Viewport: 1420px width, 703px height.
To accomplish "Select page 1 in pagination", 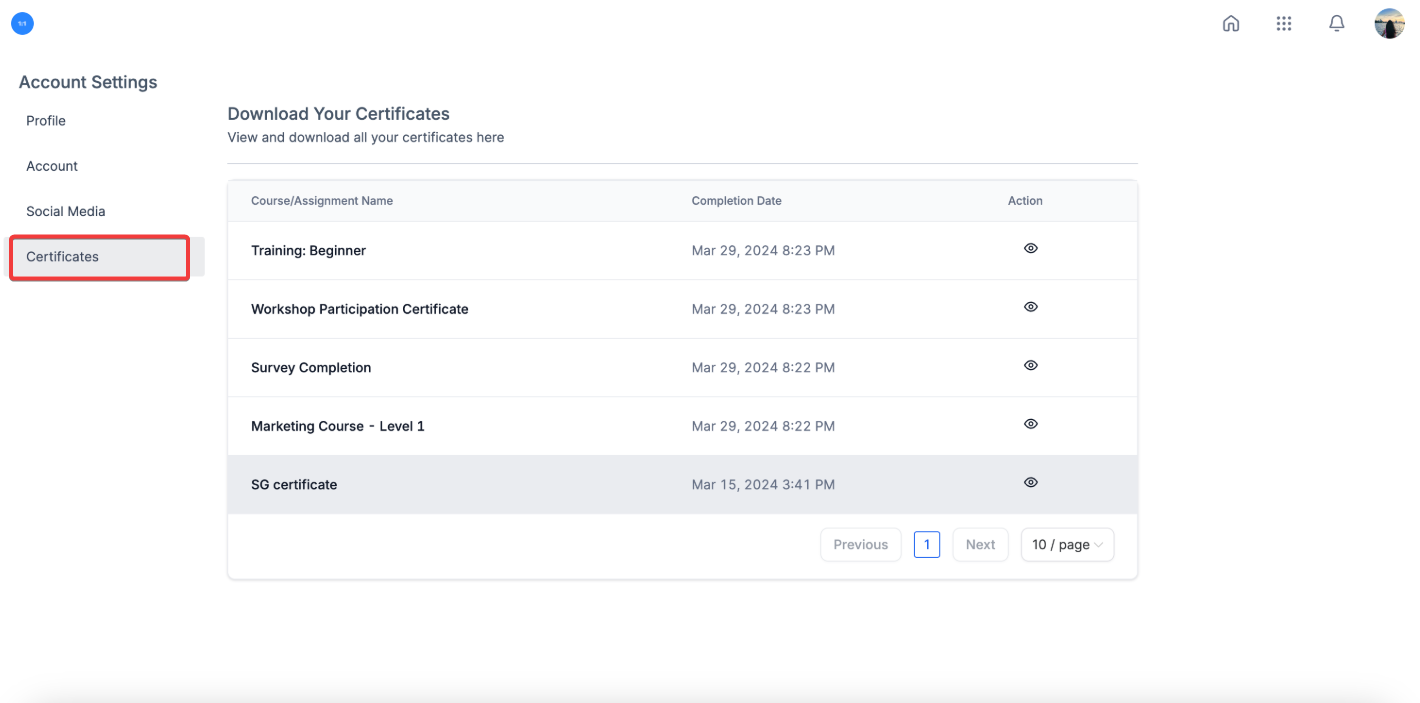I will click(x=927, y=545).
